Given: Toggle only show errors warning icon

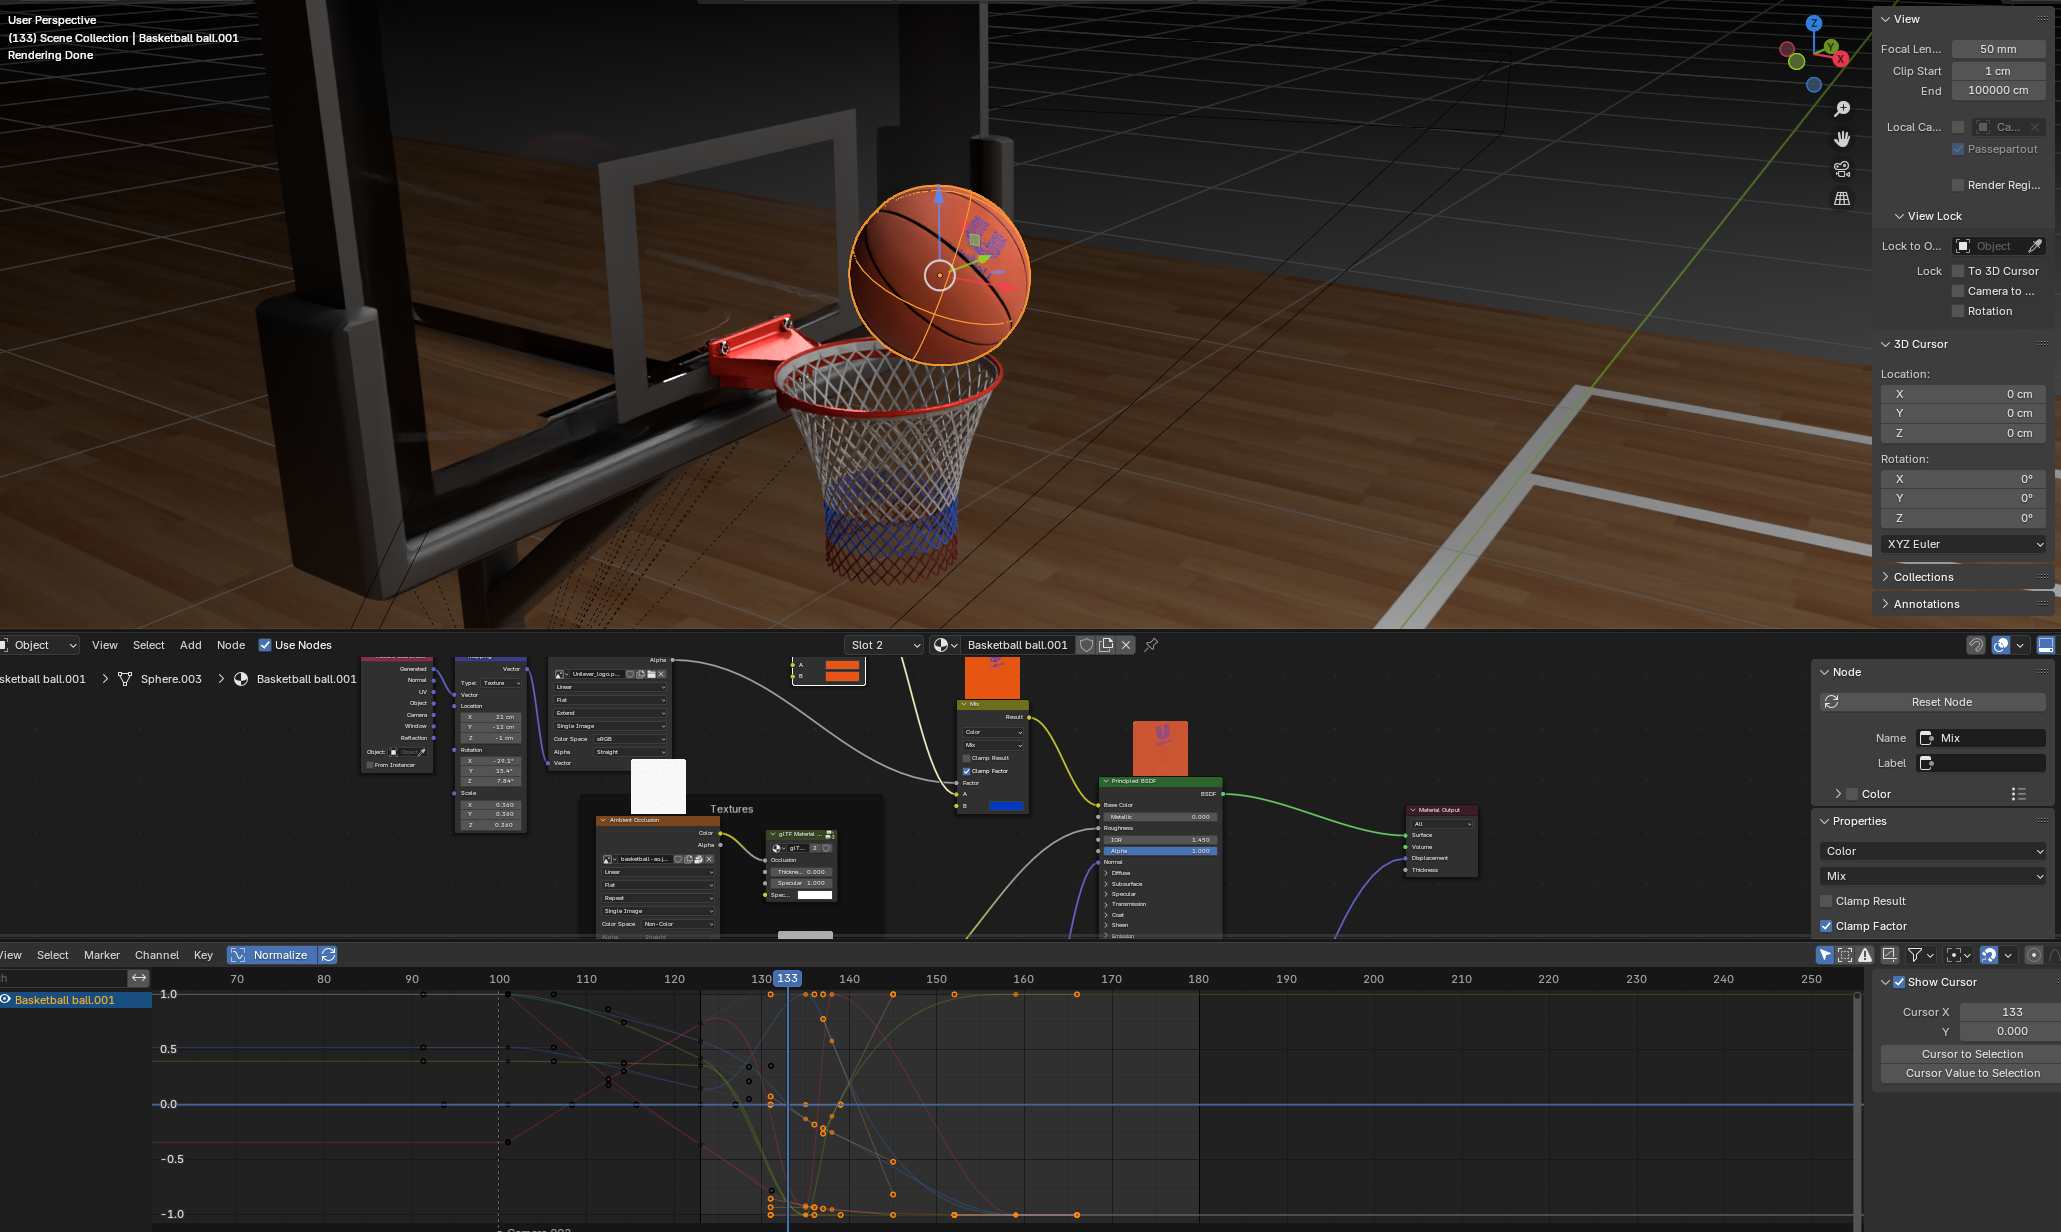Looking at the screenshot, I should pyautogui.click(x=1866, y=955).
